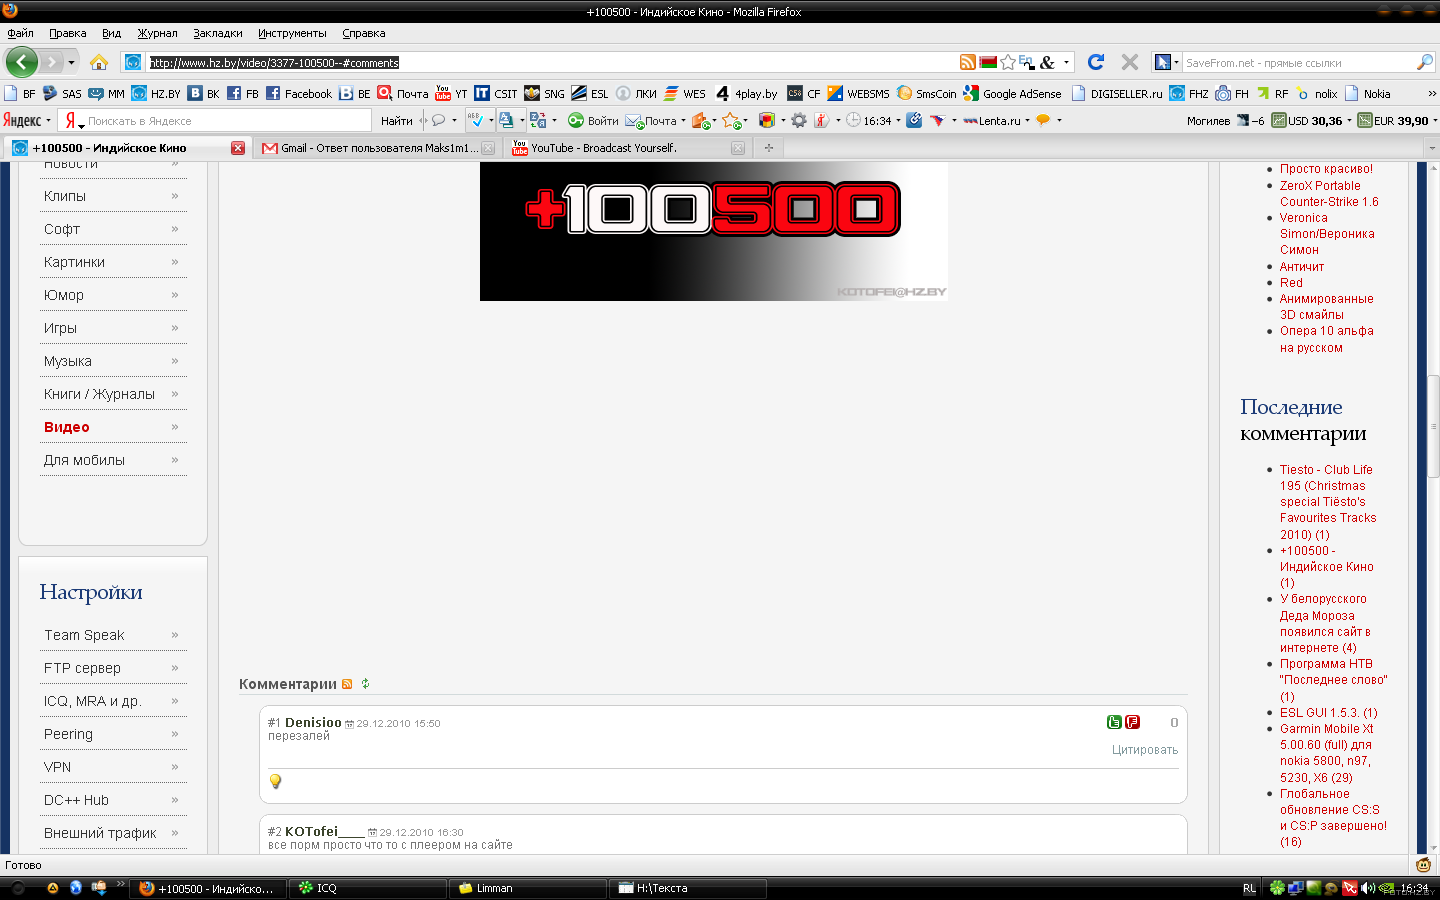This screenshot has width=1440, height=900.
Task: Expand the quick launch chevron in the taskbar
Action: click(120, 883)
